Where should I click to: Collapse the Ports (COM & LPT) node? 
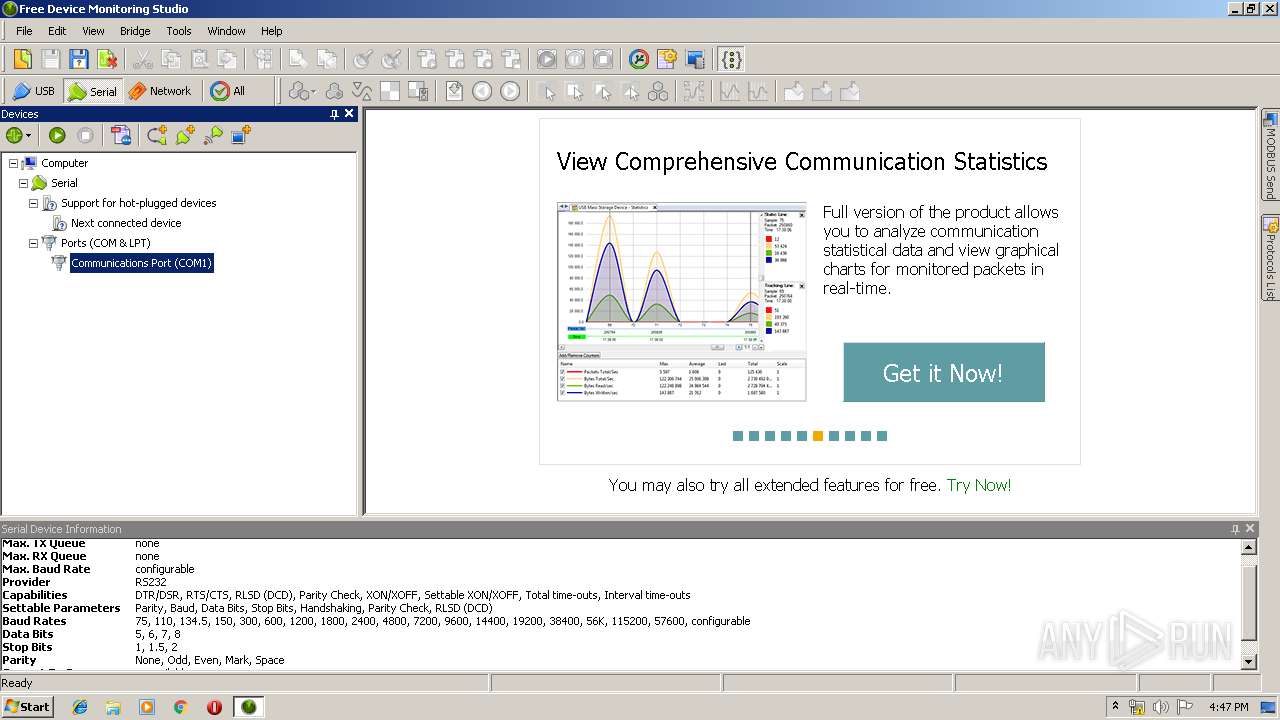[34, 243]
